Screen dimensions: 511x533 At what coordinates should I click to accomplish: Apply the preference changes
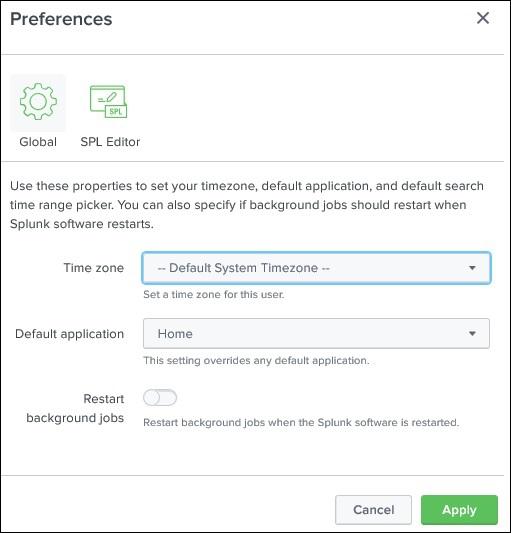pos(459,510)
